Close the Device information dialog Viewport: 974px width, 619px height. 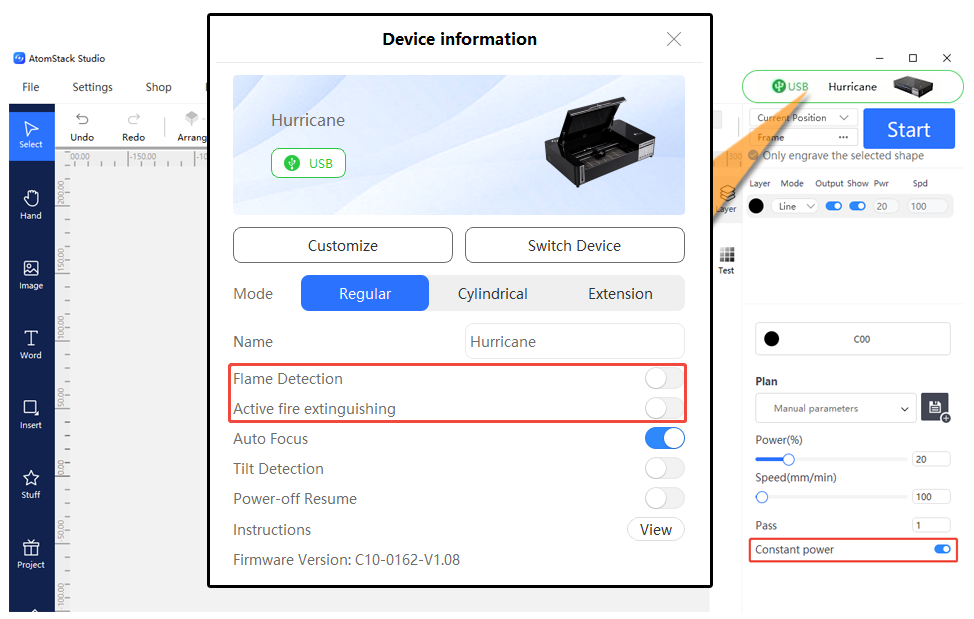[x=674, y=39]
